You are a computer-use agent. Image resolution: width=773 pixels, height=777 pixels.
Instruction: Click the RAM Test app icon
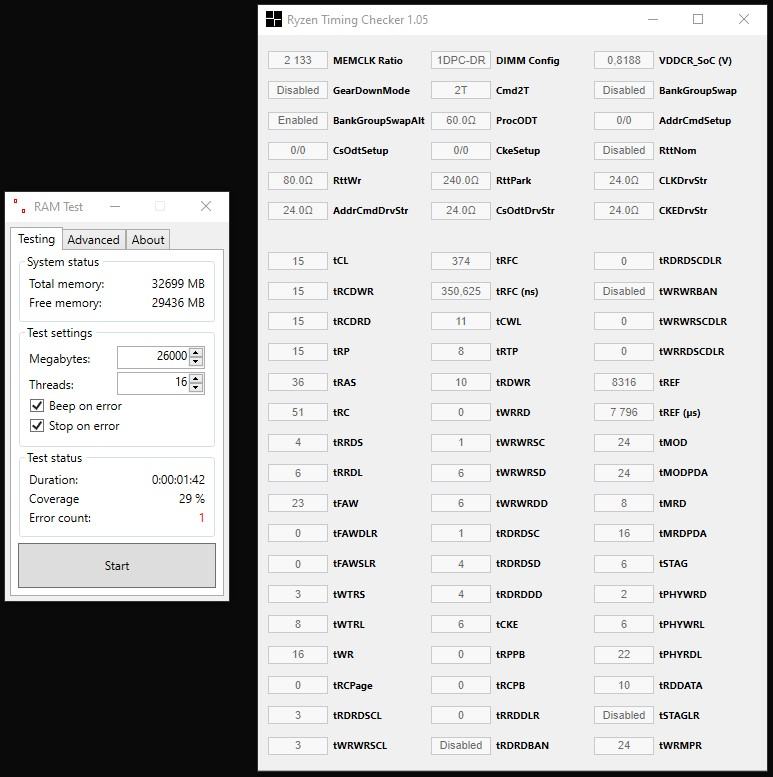(x=20, y=206)
